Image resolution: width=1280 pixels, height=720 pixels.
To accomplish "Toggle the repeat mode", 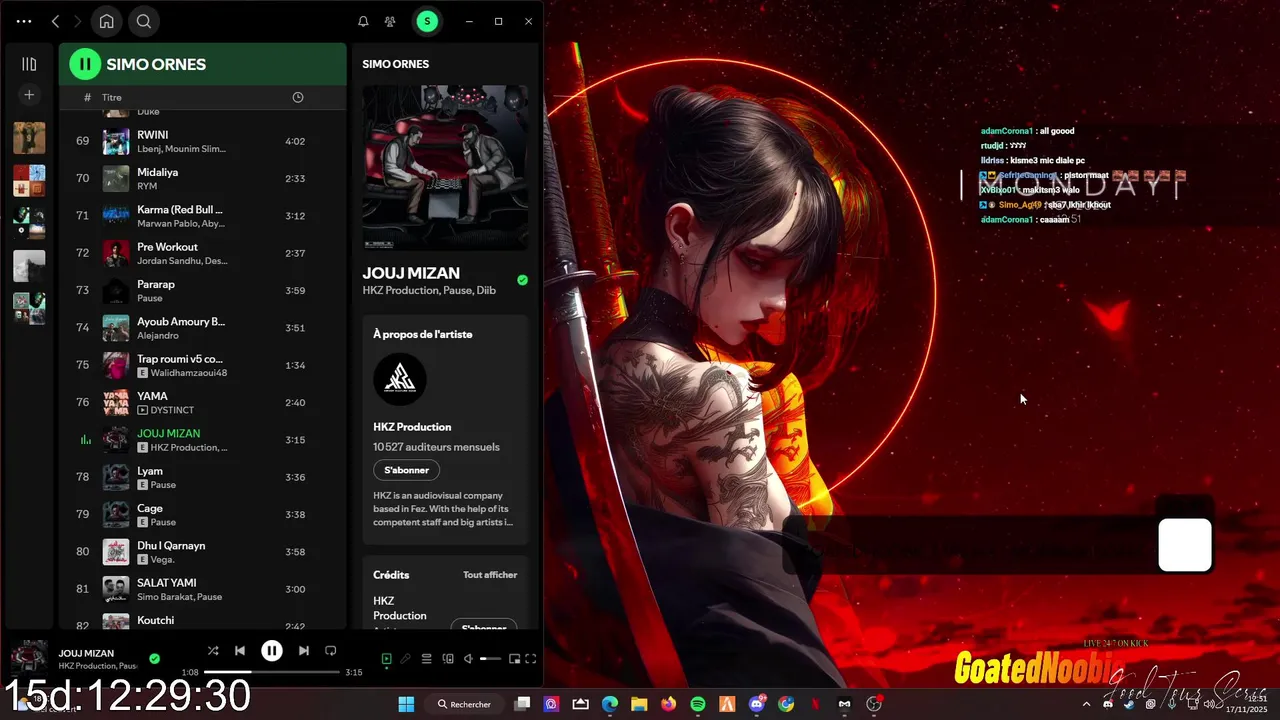I will [331, 650].
